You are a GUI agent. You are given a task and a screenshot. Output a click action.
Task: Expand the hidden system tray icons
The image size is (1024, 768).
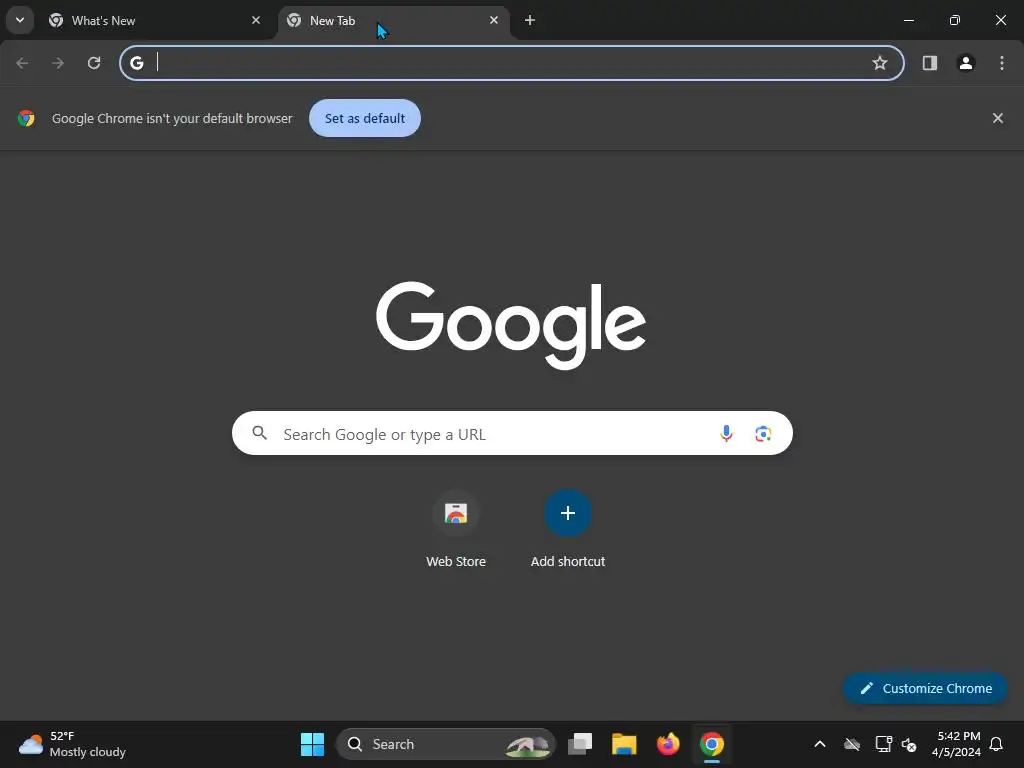(820, 744)
